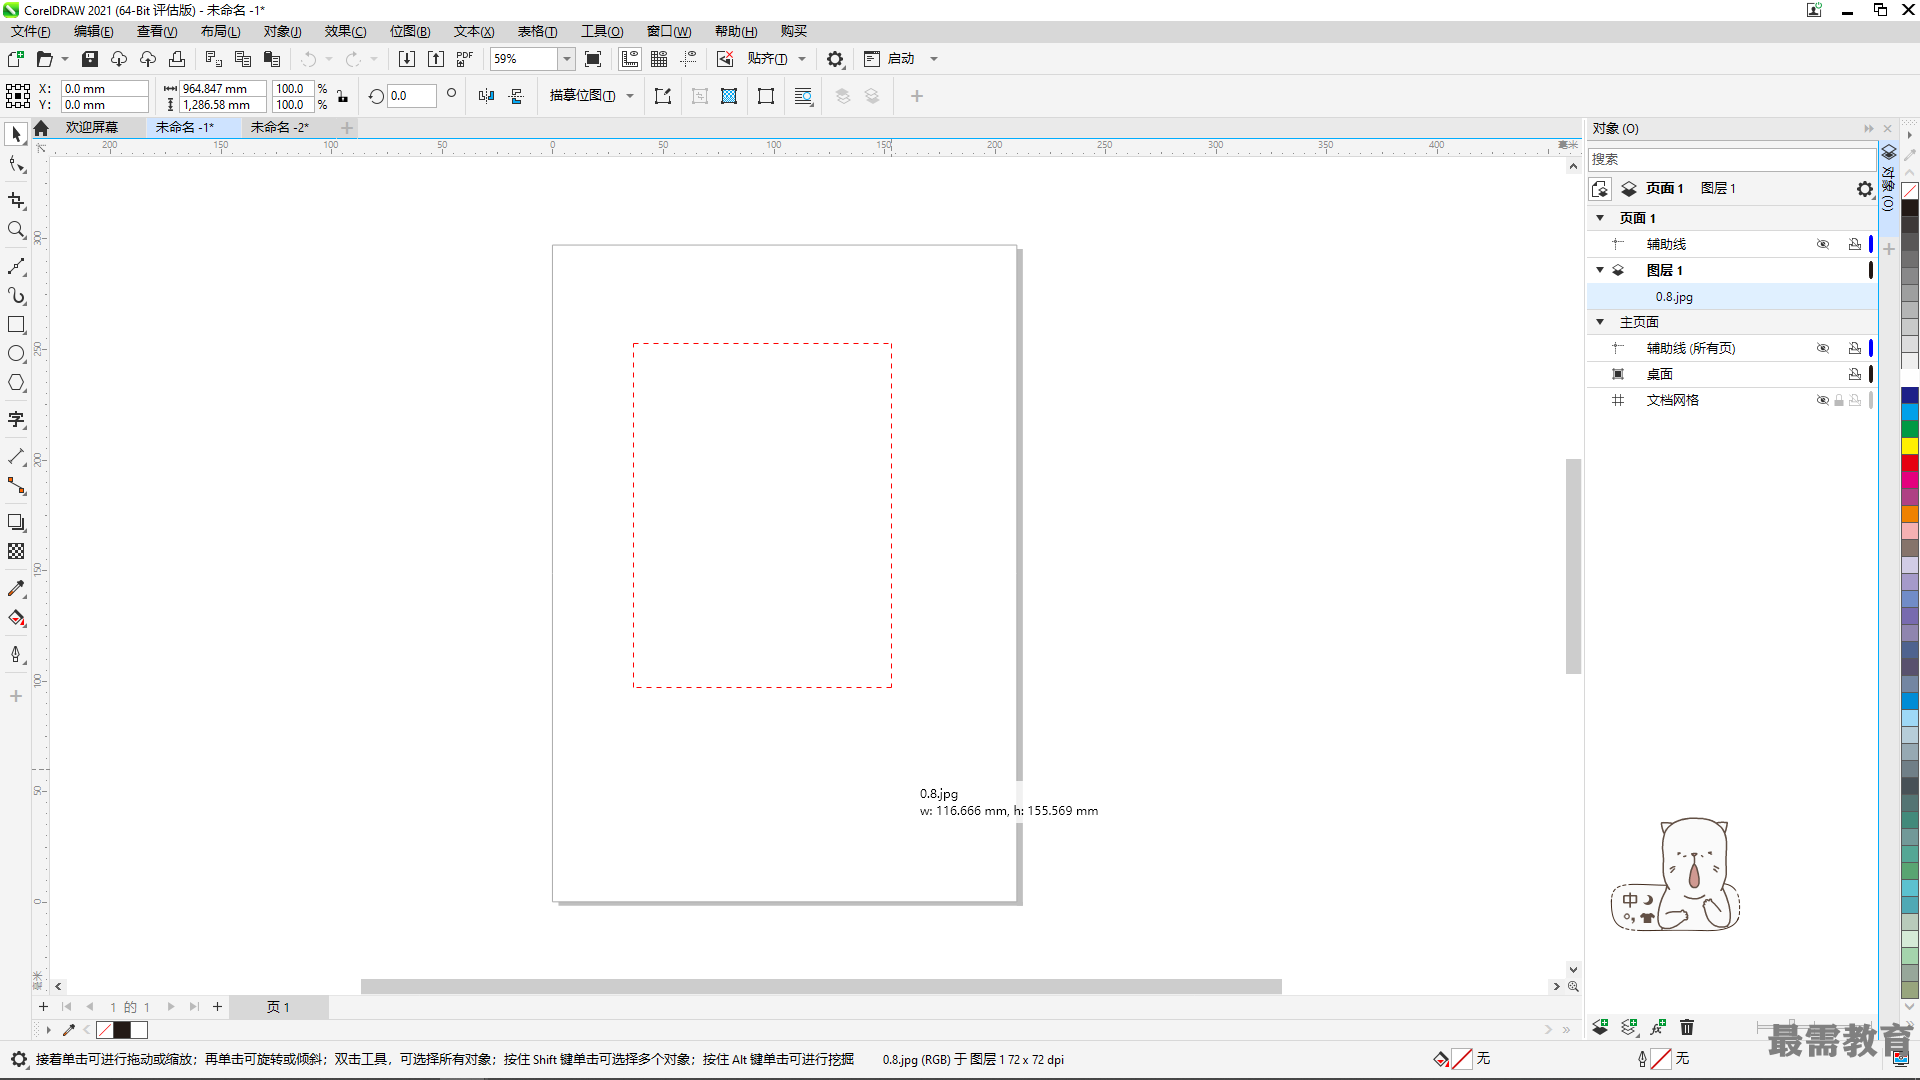Activate the Zoom tool in toolbox
The height and width of the screenshot is (1080, 1920).
(x=16, y=230)
